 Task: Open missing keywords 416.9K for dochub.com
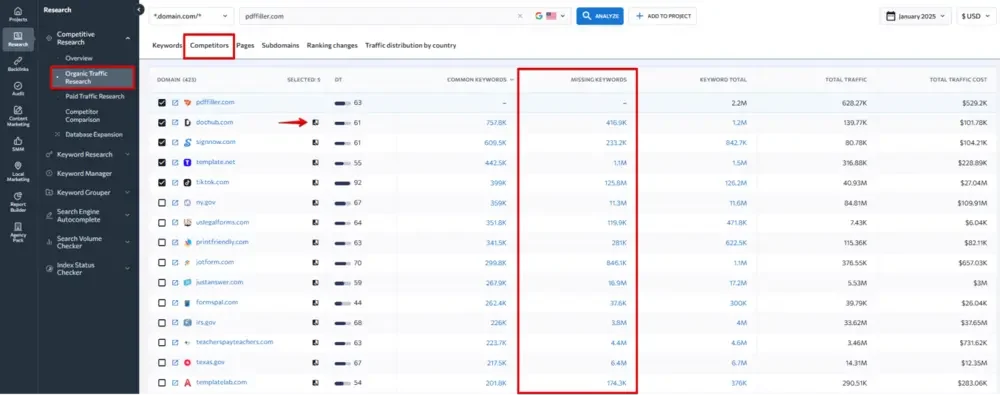[x=616, y=122]
